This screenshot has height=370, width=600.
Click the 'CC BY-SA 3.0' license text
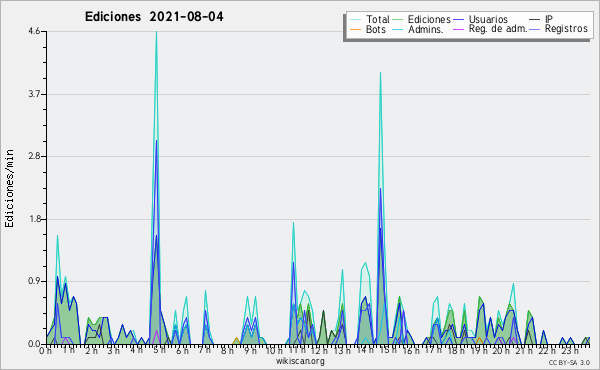569,363
